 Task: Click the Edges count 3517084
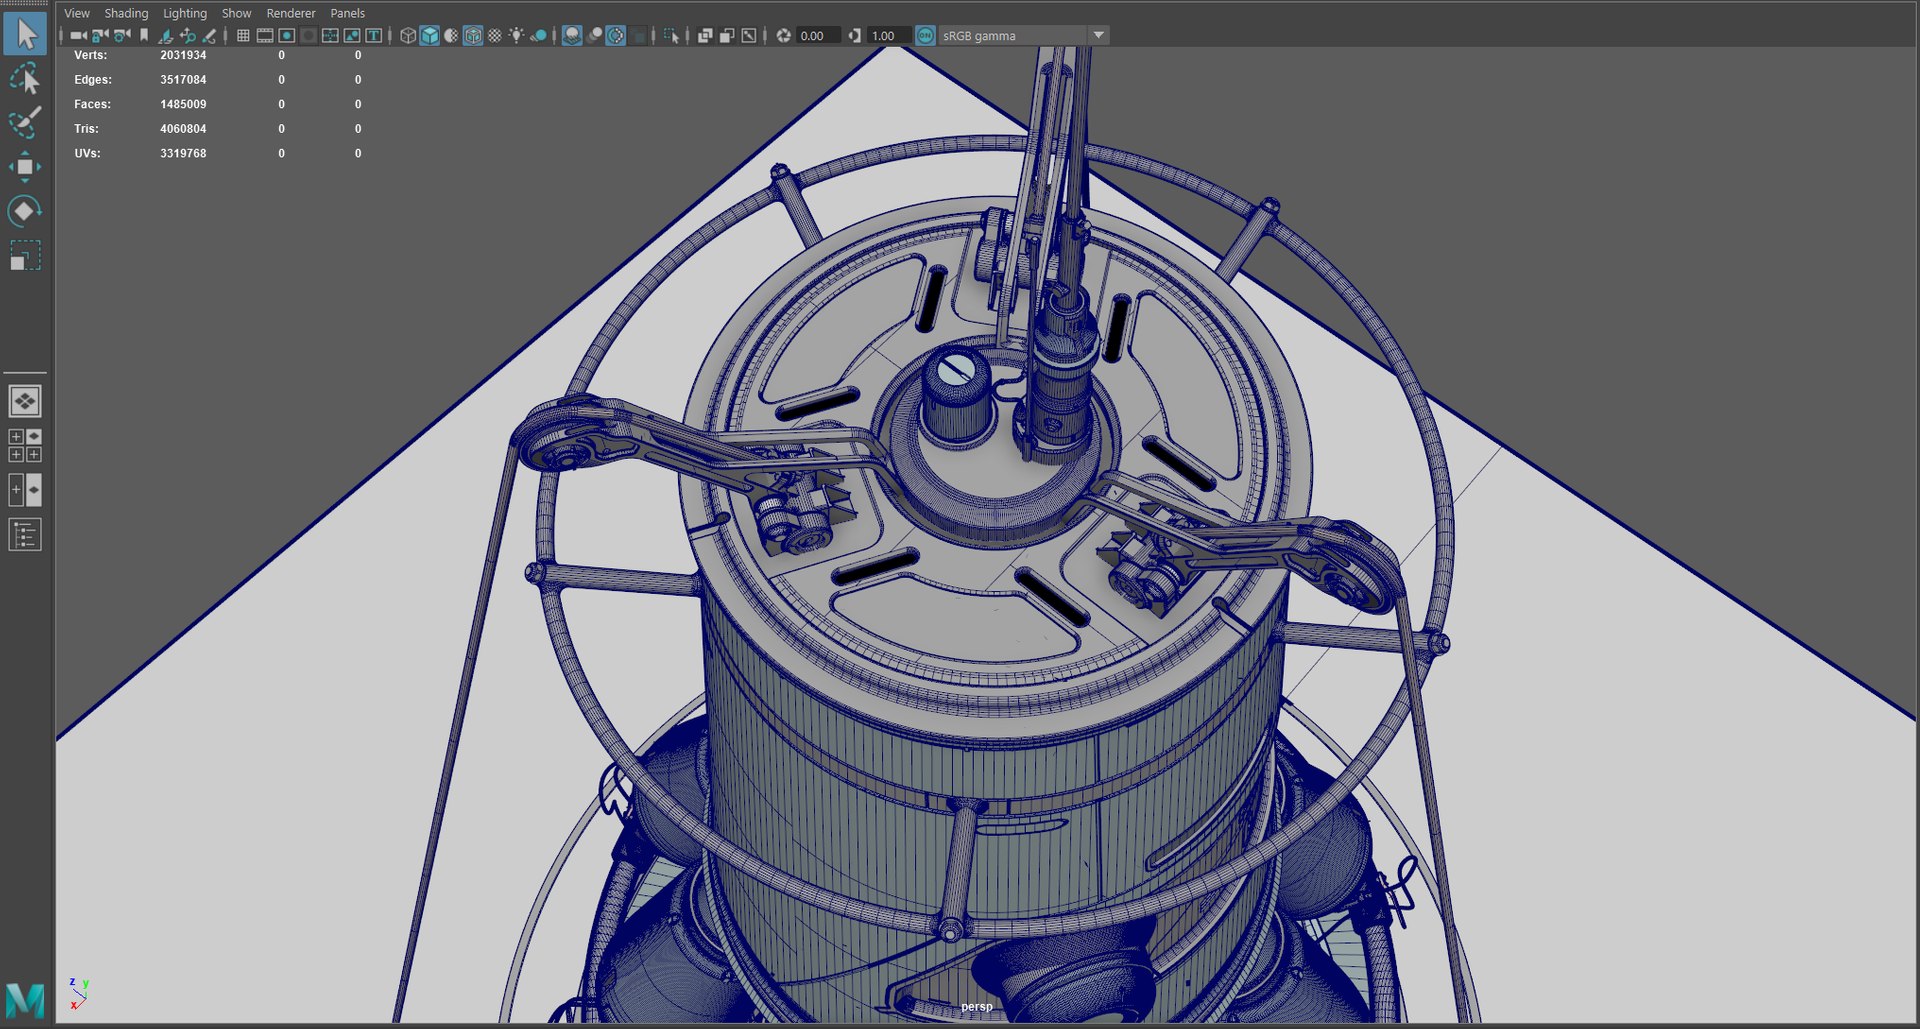coord(183,79)
